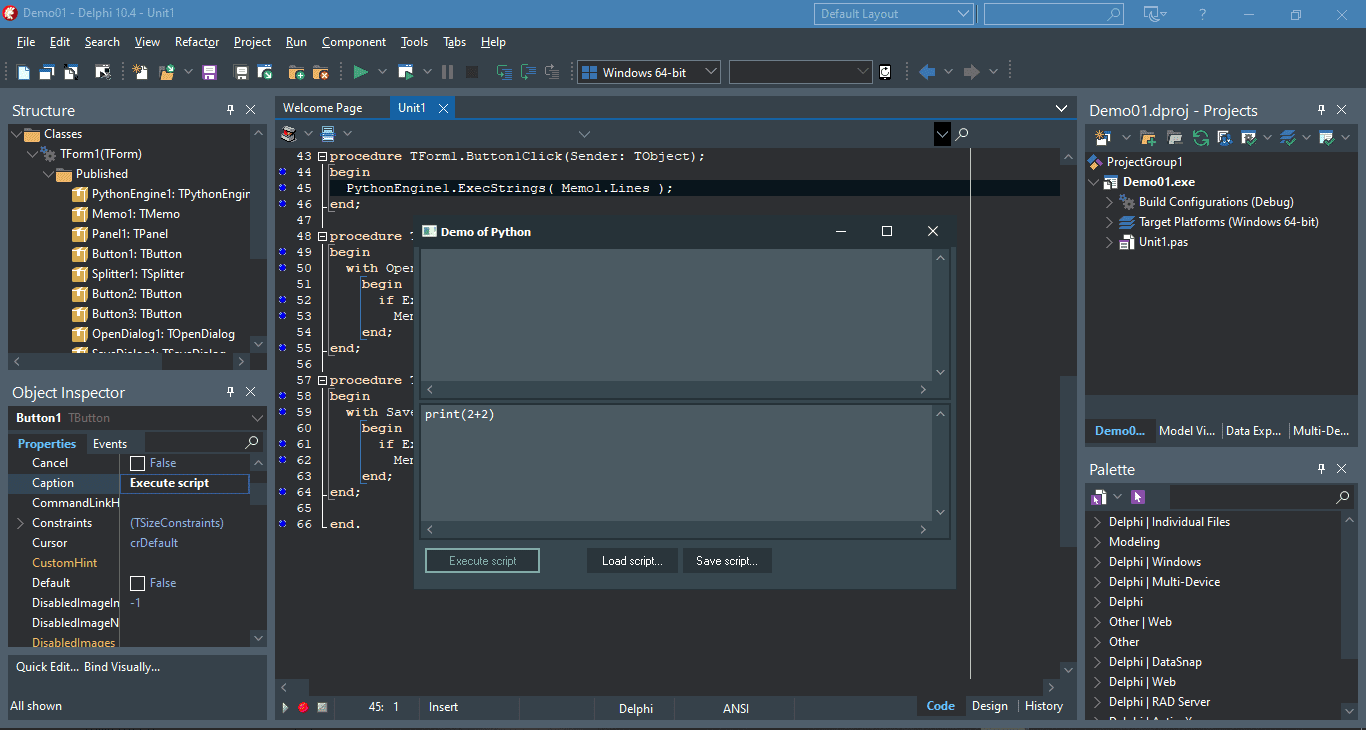This screenshot has height=730, width=1366.
Task: Open the Refactor menu
Action: (196, 41)
